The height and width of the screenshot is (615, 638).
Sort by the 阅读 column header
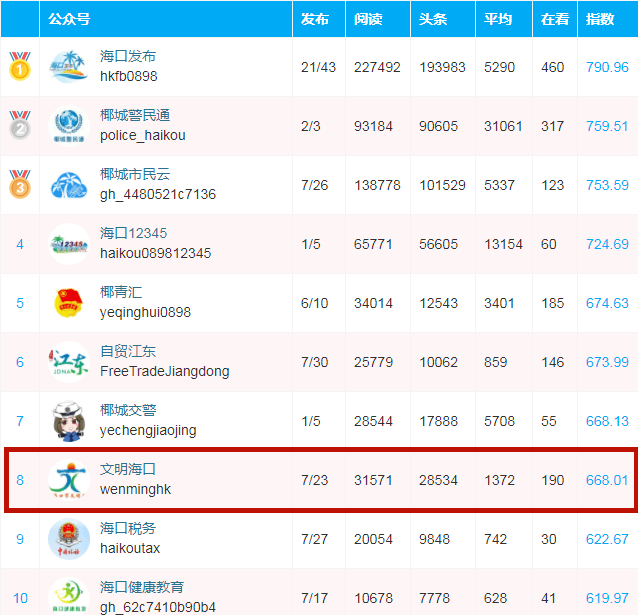tap(368, 19)
